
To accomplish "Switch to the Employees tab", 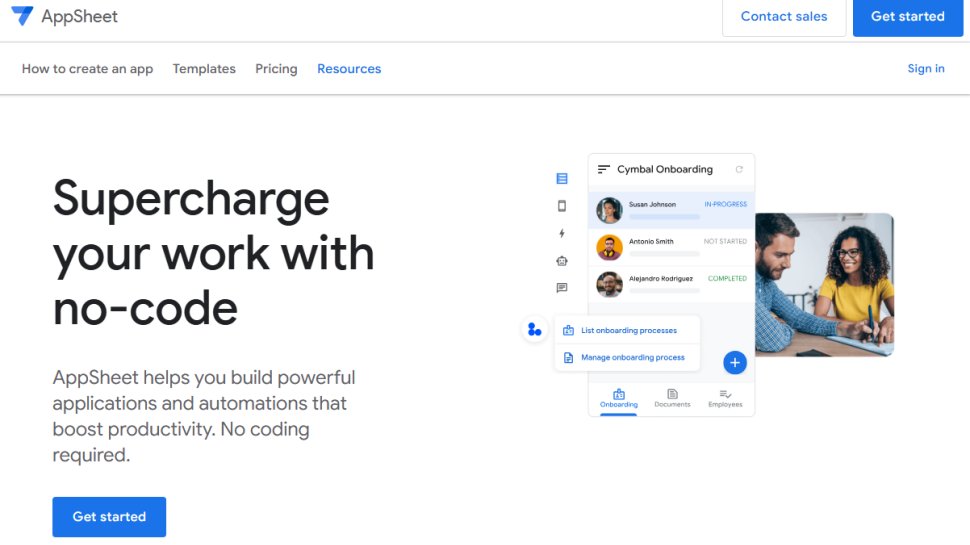I will 725,399.
